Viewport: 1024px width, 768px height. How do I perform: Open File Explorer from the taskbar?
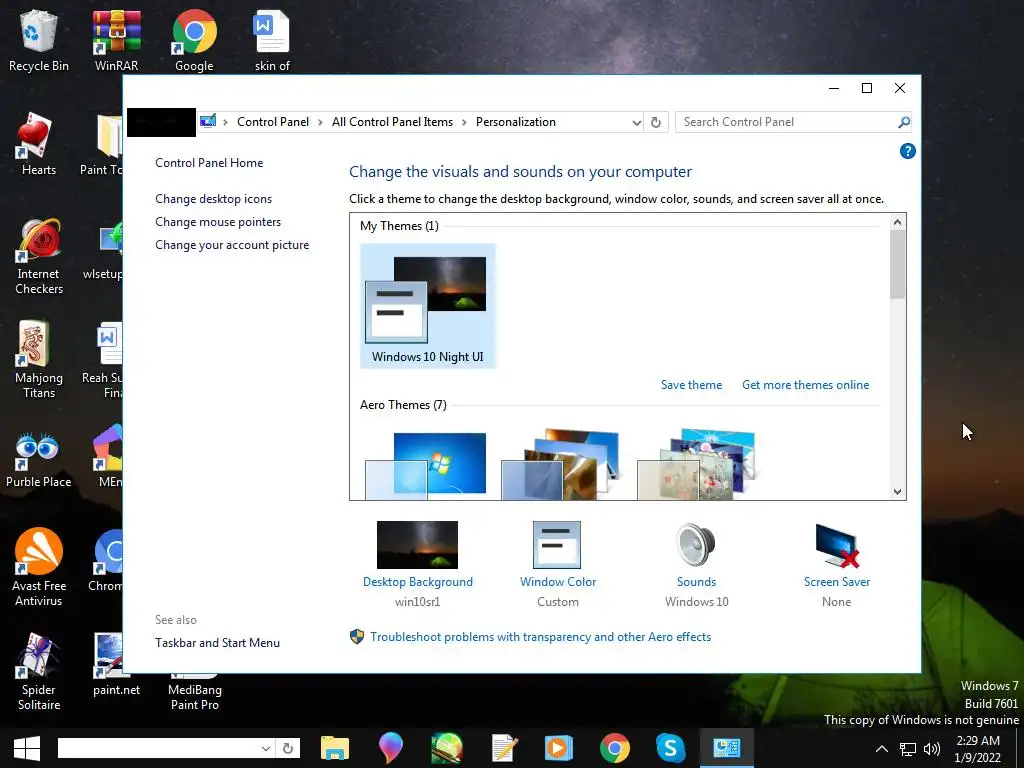pos(334,748)
